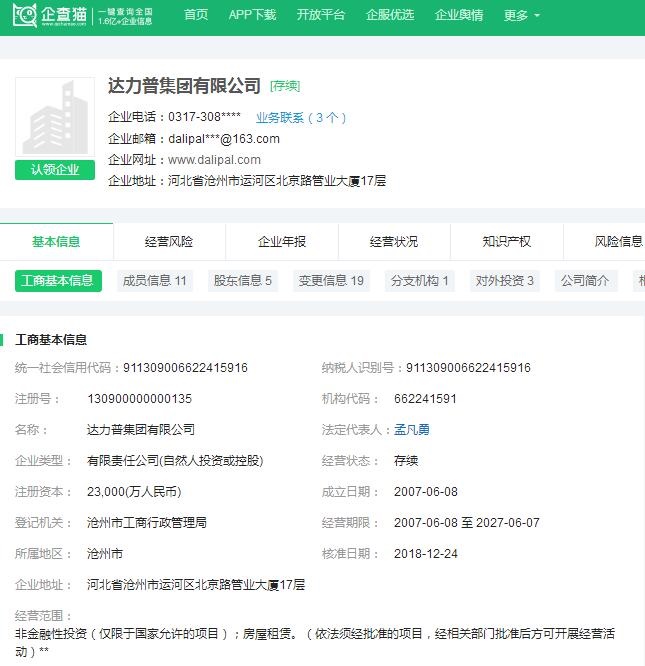Click the 成立日期 value 2007-06-08
This screenshot has width=645, height=666.
click(426, 492)
